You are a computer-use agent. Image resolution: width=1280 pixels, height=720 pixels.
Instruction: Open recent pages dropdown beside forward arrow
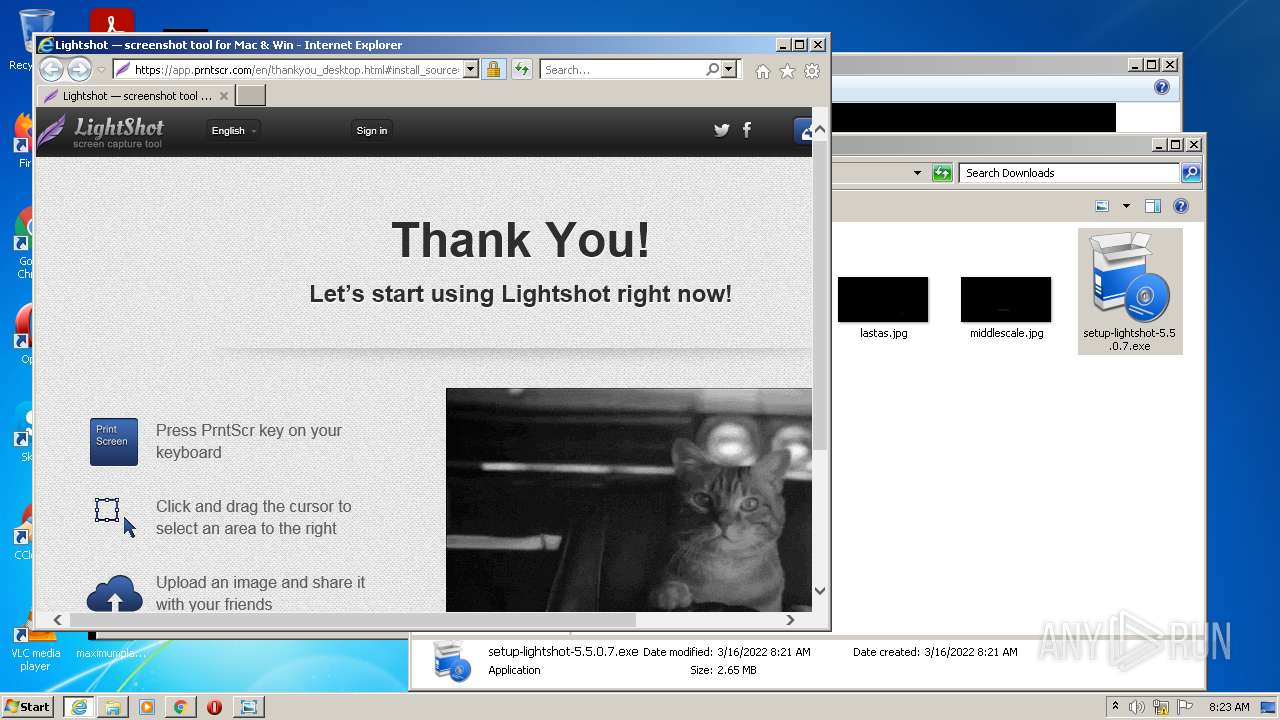tap(101, 70)
